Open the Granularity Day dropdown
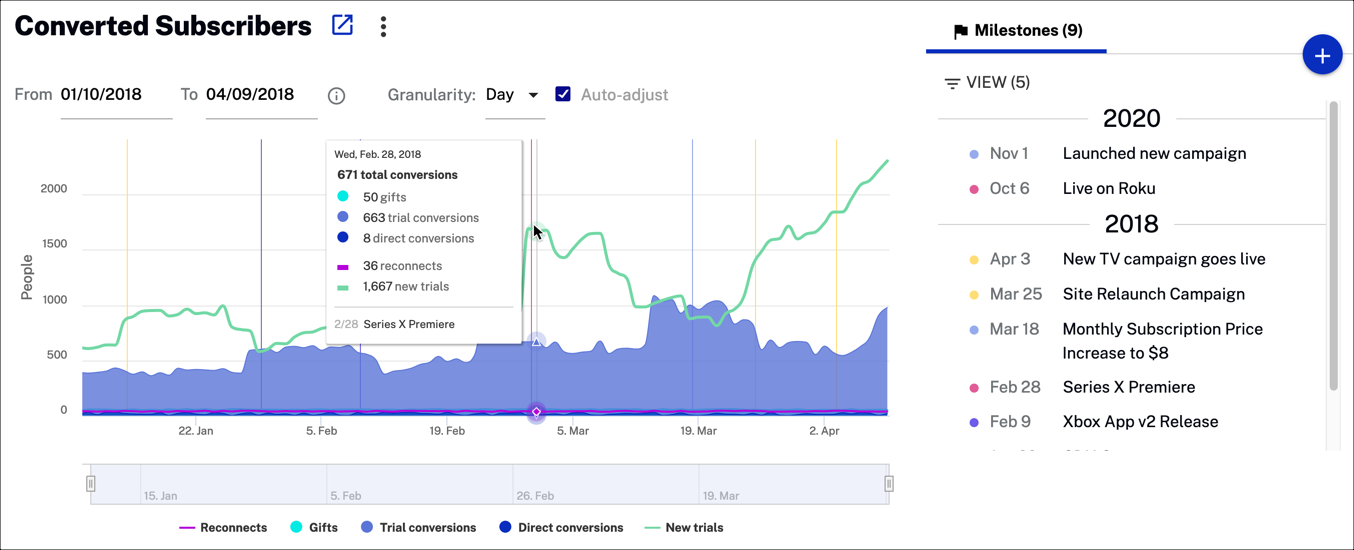Viewport: 1354px width, 550px height. 513,95
